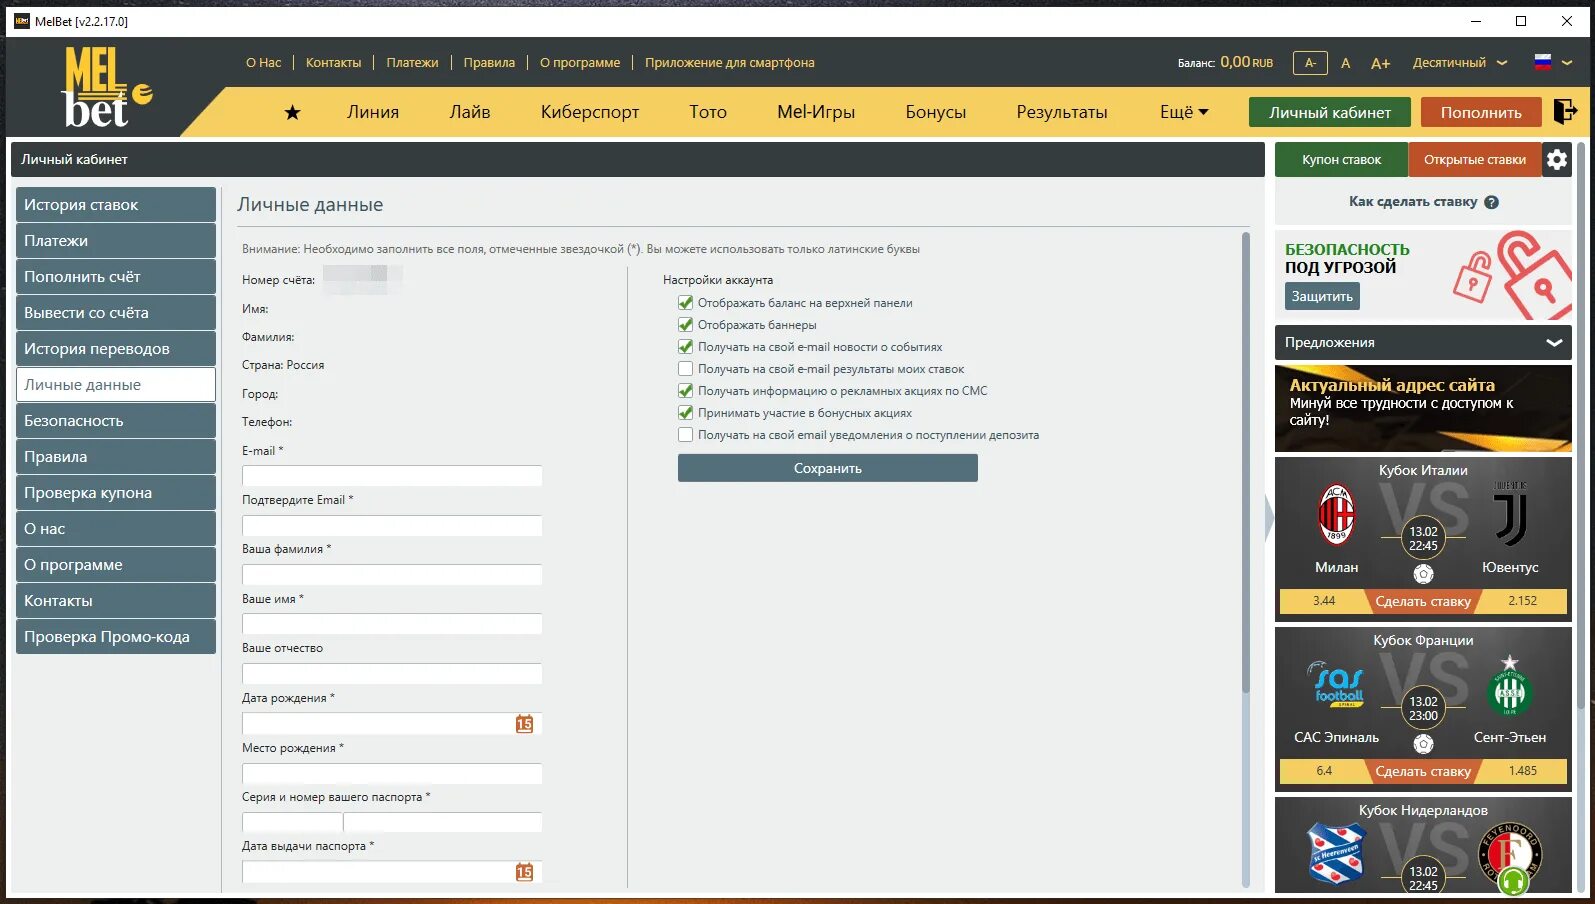Open Приложение для смартфона link
The height and width of the screenshot is (904, 1595).
click(729, 63)
